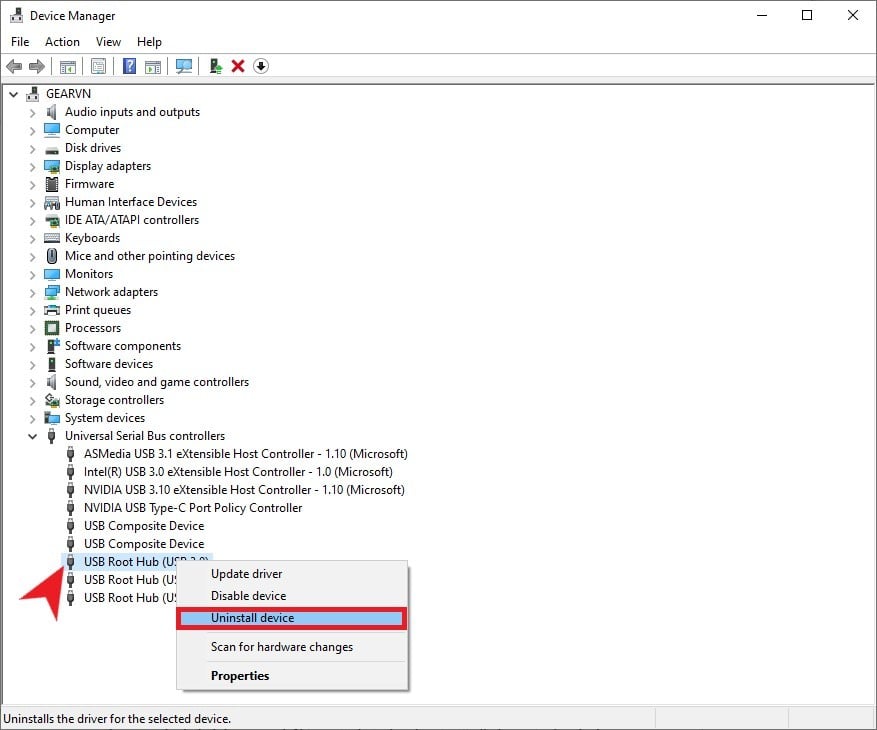
Task: Open the Properties toolbar icon
Action: click(x=98, y=66)
